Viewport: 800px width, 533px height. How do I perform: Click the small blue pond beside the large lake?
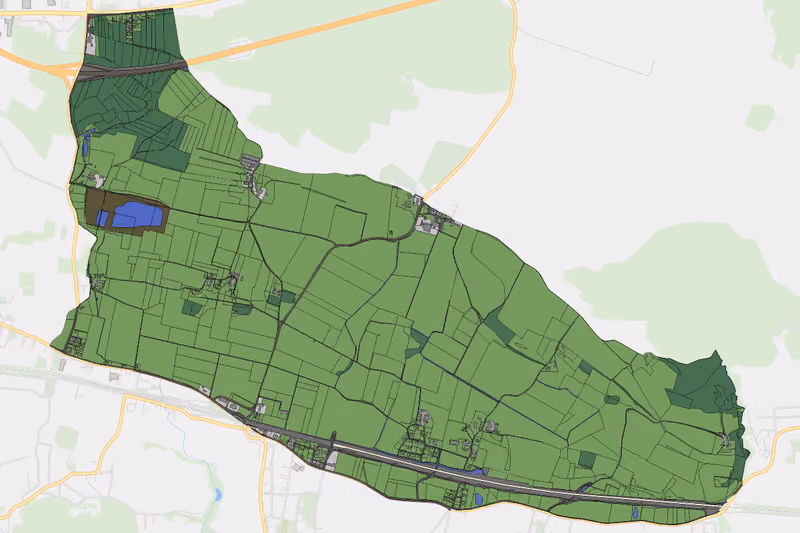(102, 218)
